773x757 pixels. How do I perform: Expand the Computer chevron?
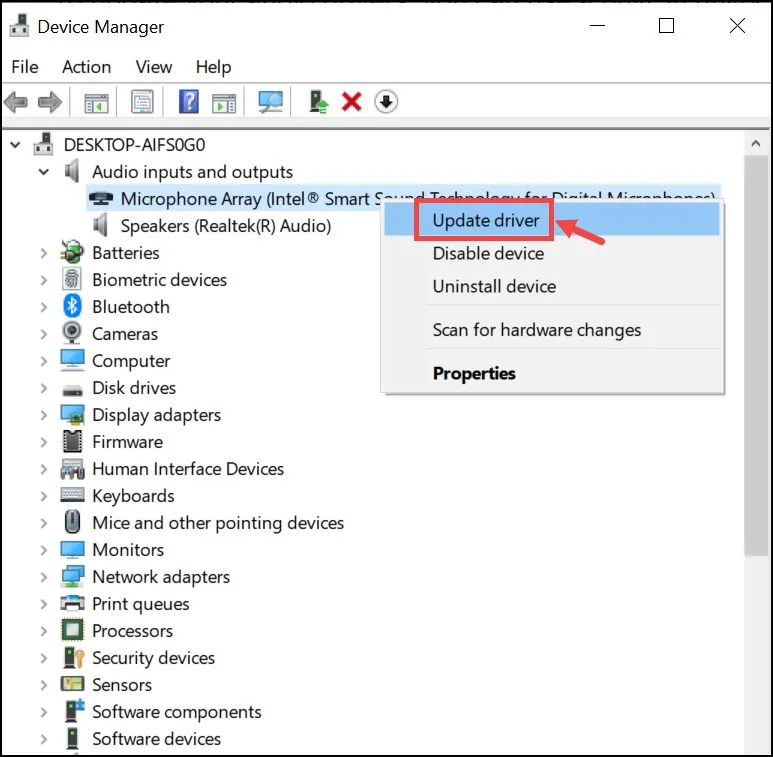tap(44, 361)
